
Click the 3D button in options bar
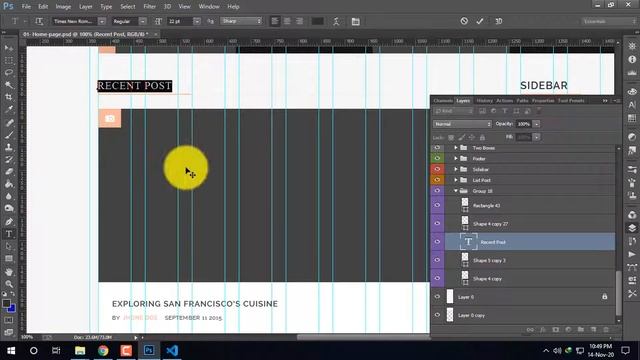coord(498,21)
